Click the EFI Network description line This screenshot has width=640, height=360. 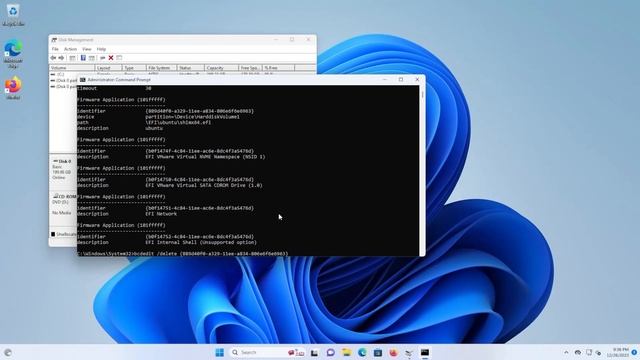[x=127, y=214]
